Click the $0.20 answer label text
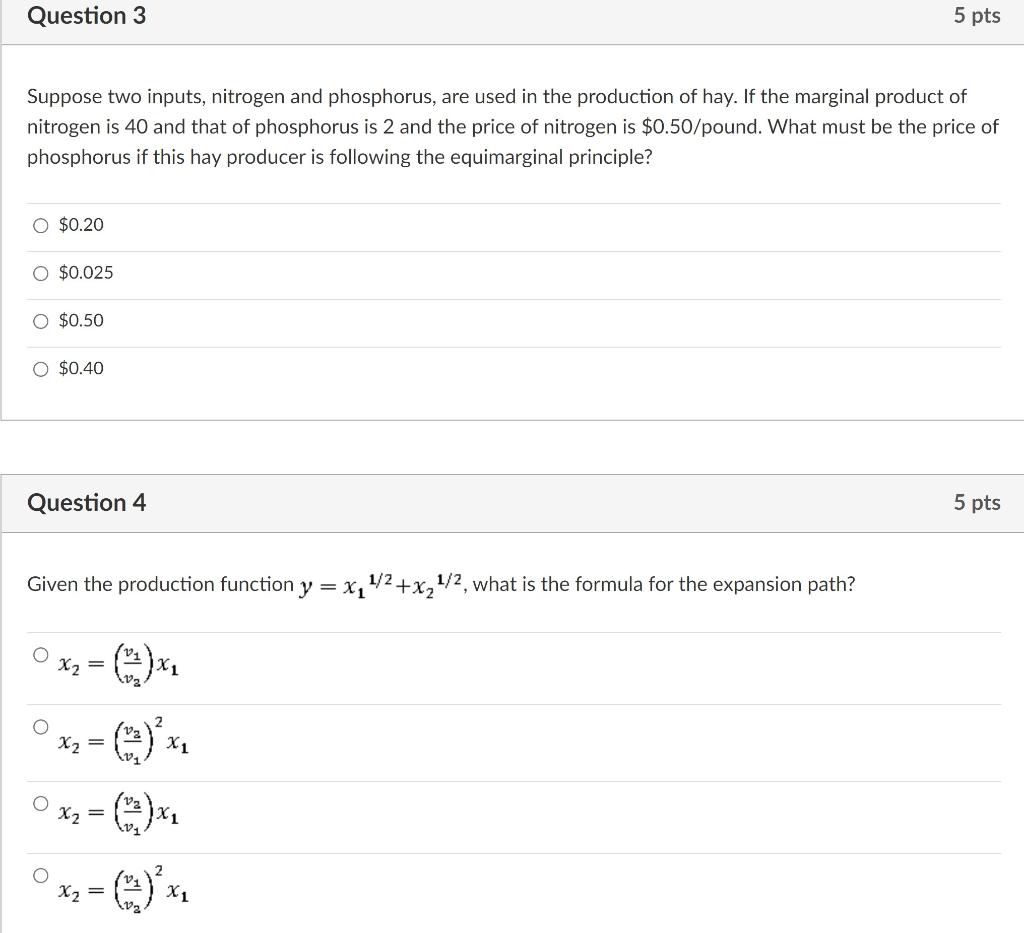Image resolution: width=1024 pixels, height=933 pixels. click(x=81, y=225)
